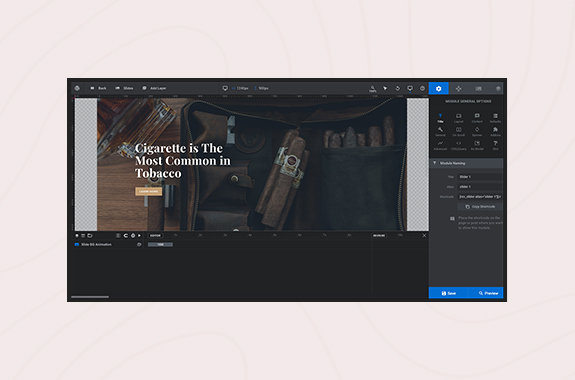Open the zoom magnifier tool
Image resolution: width=575 pixels, height=380 pixels.
(x=373, y=88)
